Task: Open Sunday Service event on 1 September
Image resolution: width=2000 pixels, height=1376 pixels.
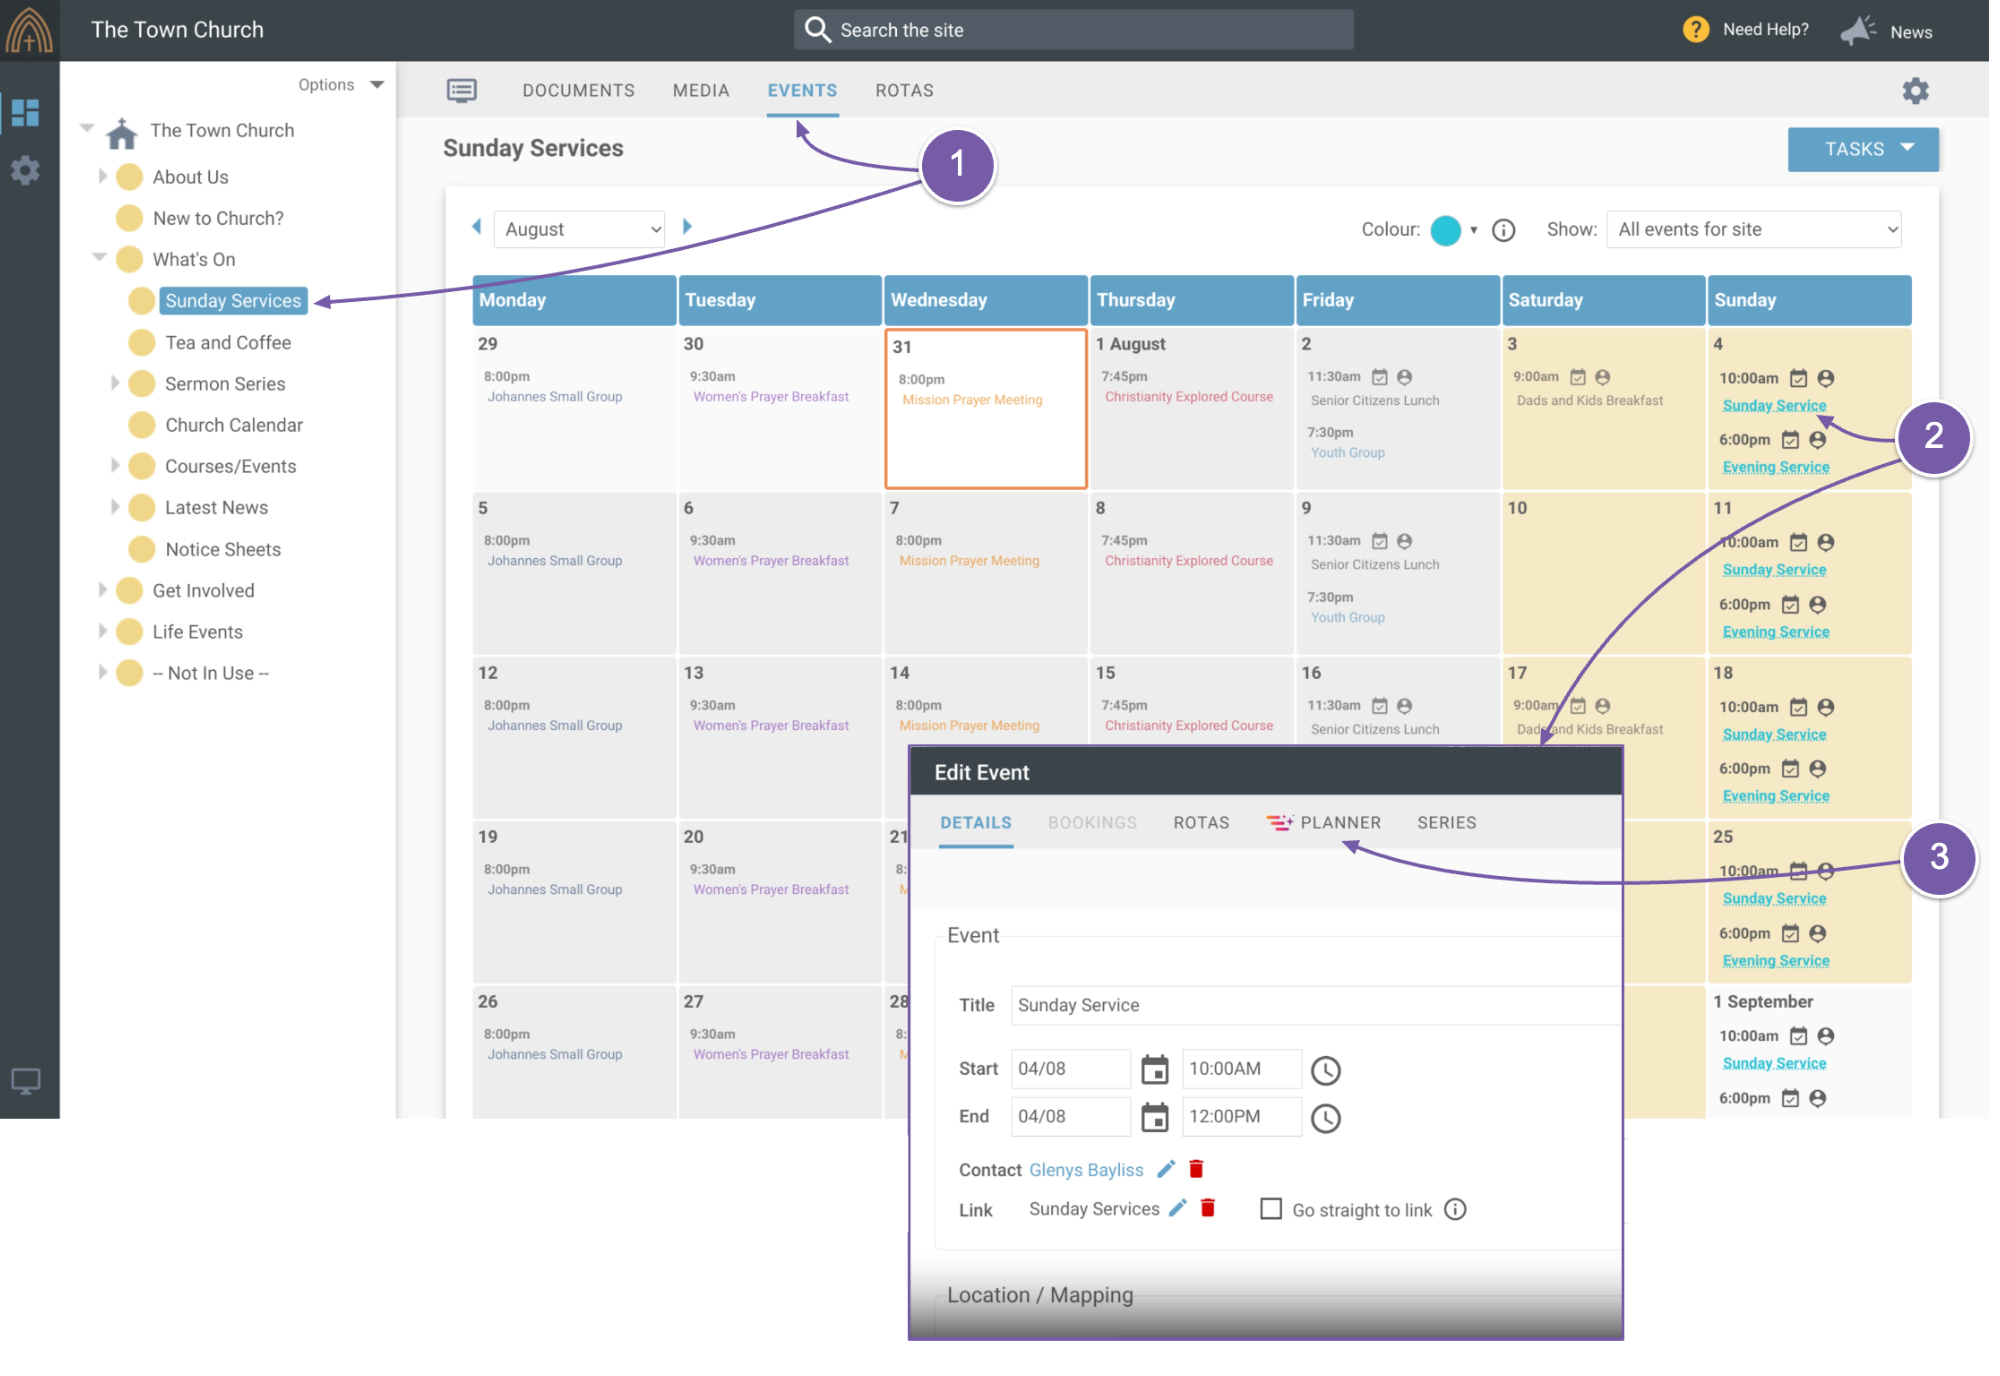Action: (x=1775, y=1064)
